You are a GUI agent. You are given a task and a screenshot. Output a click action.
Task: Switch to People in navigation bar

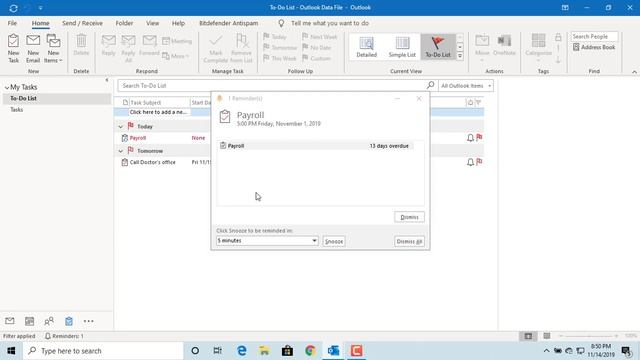pos(49,321)
